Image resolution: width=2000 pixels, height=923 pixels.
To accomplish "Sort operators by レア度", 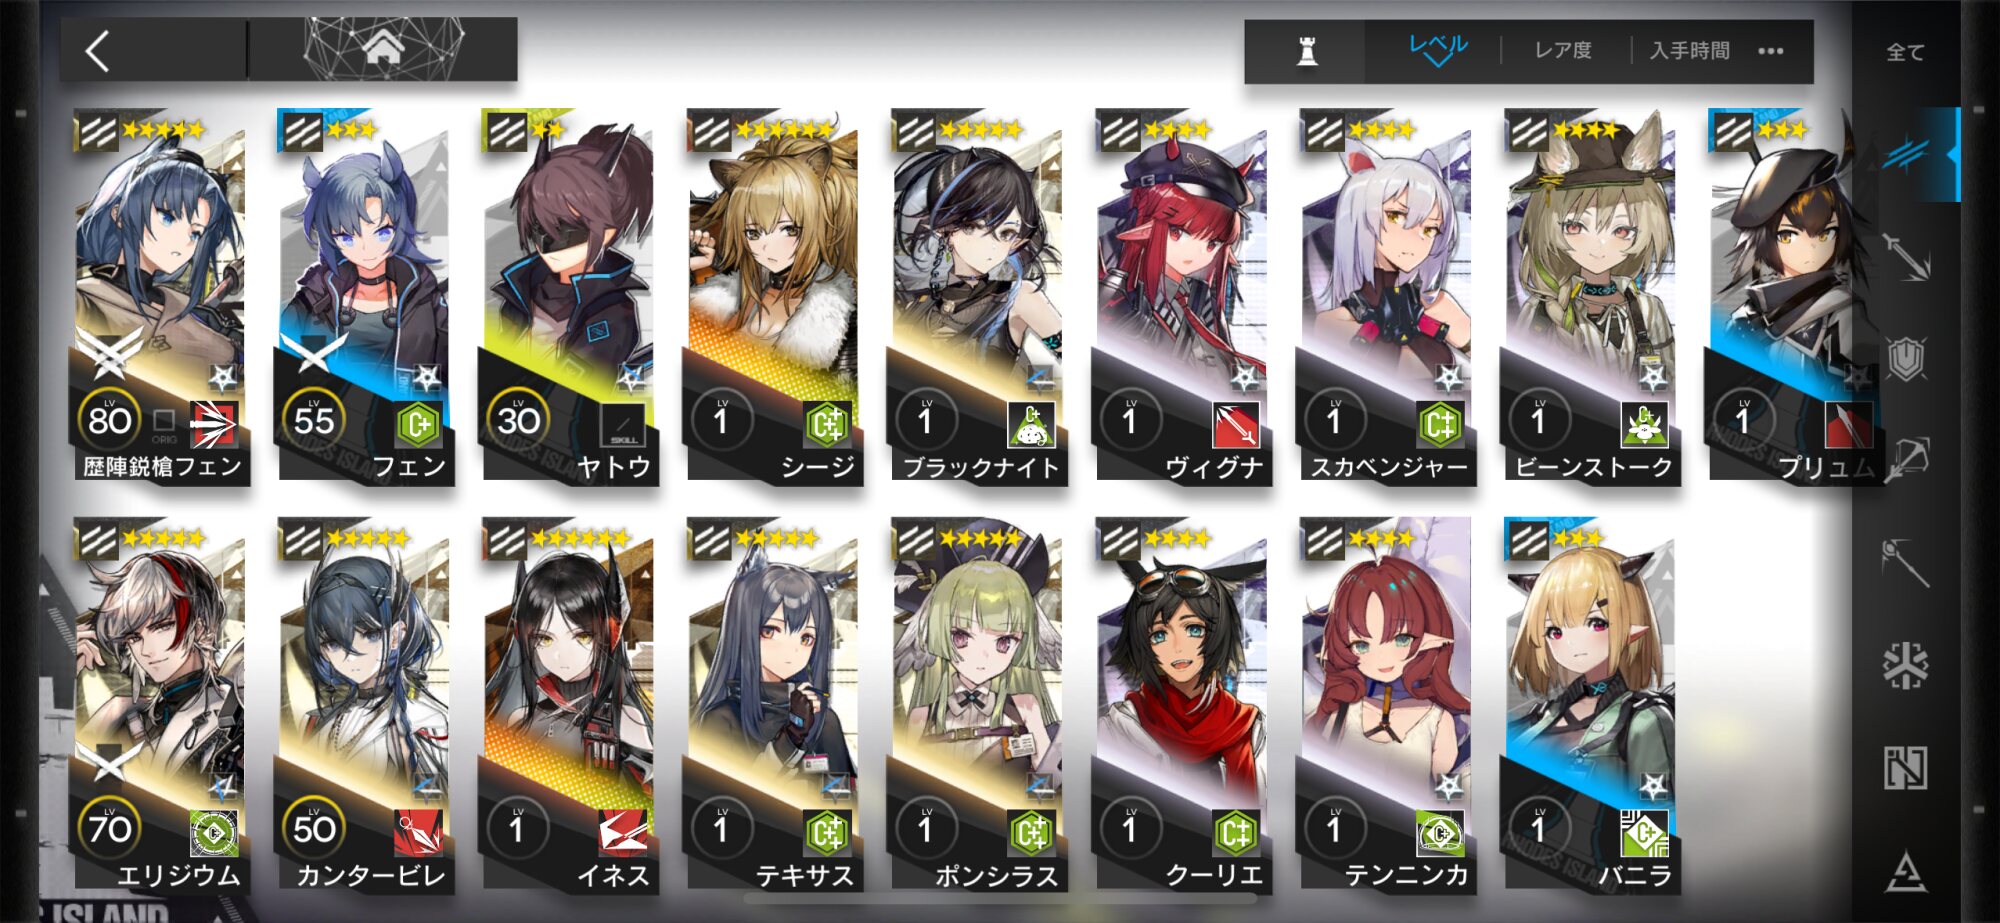I will pyautogui.click(x=1563, y=50).
